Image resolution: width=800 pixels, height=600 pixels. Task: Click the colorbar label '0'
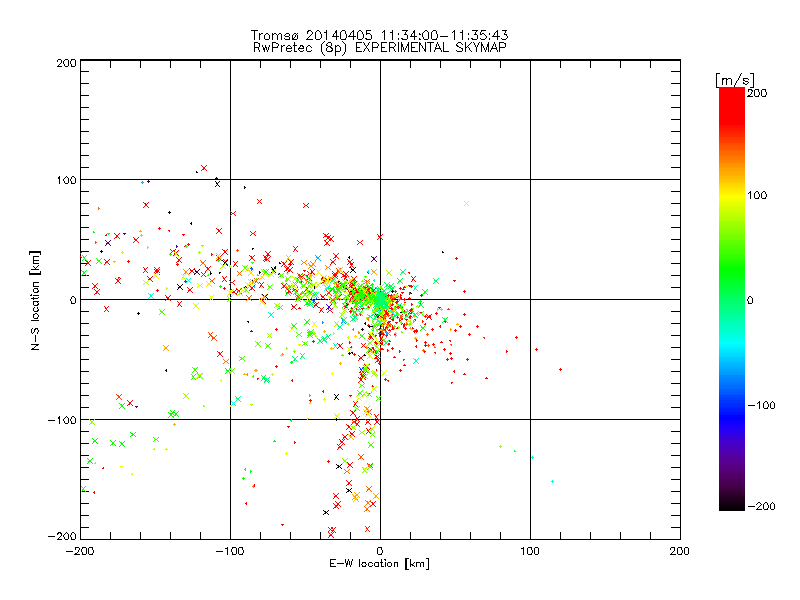click(x=750, y=300)
